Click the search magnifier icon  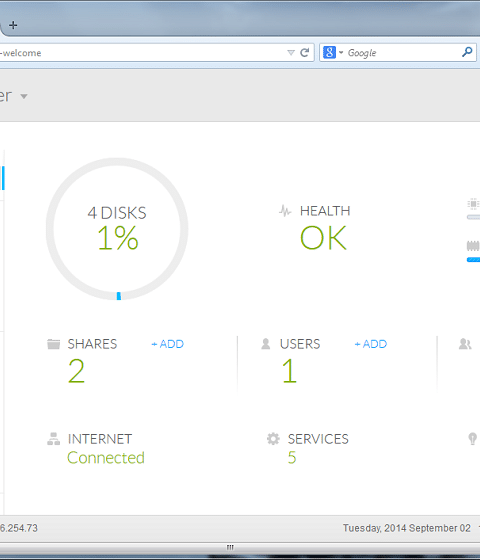(x=467, y=52)
